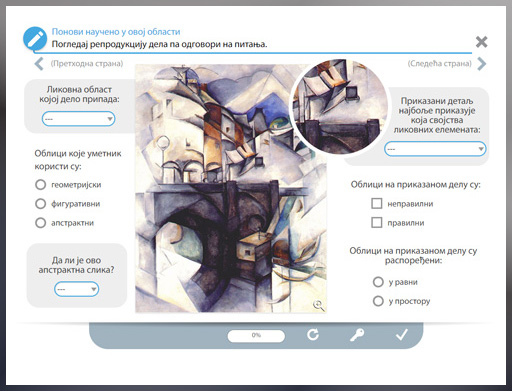Viewport: 512px width, 391px height.
Task: Choose the у простору radio button
Action: click(x=378, y=301)
